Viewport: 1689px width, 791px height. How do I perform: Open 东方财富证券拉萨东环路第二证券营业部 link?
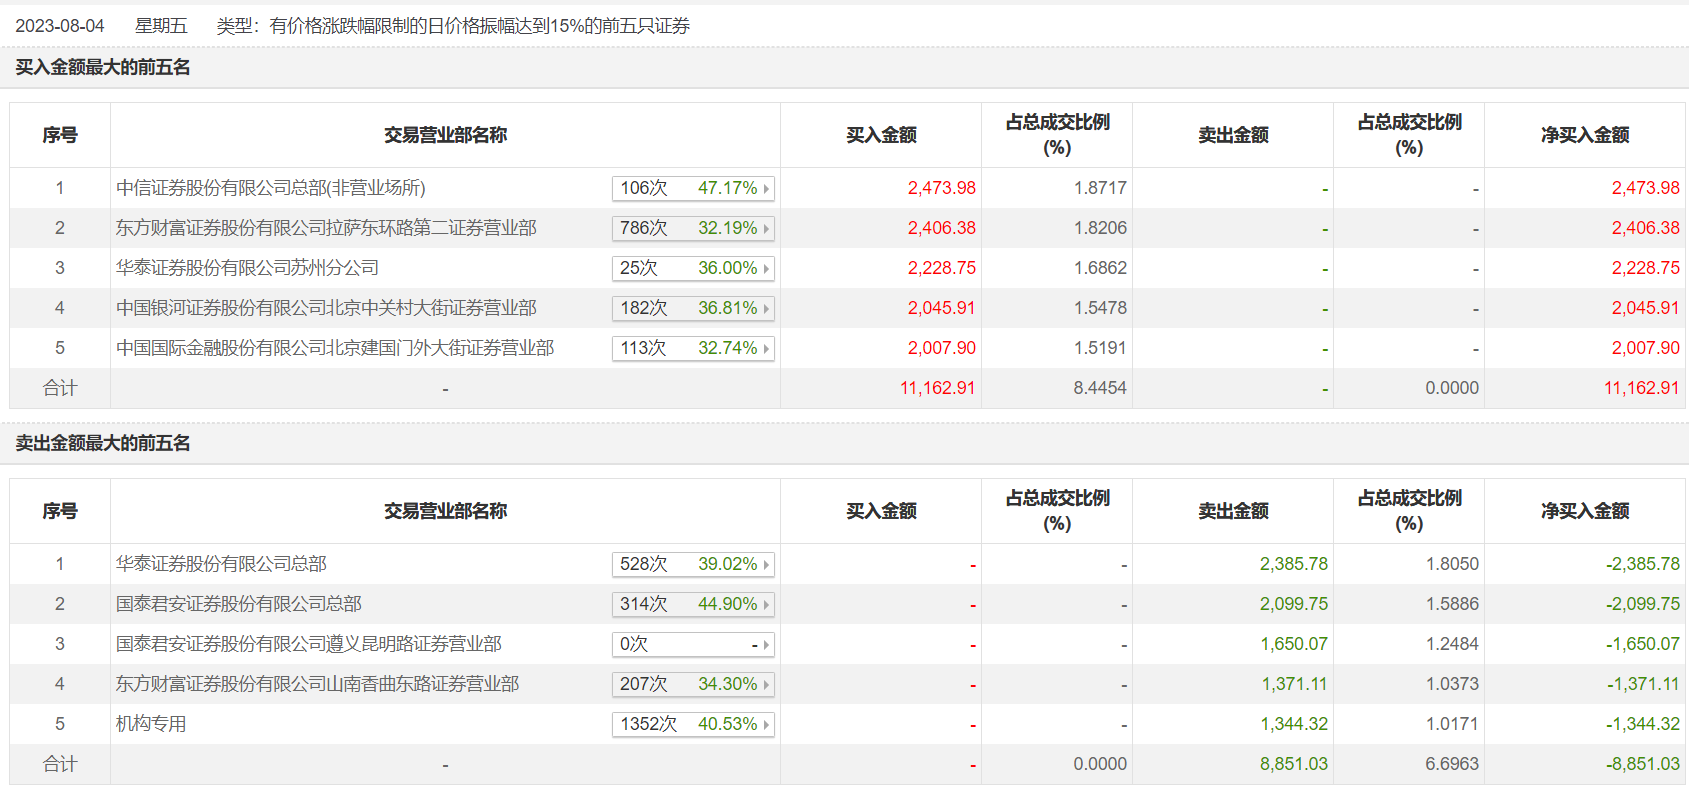326,228
